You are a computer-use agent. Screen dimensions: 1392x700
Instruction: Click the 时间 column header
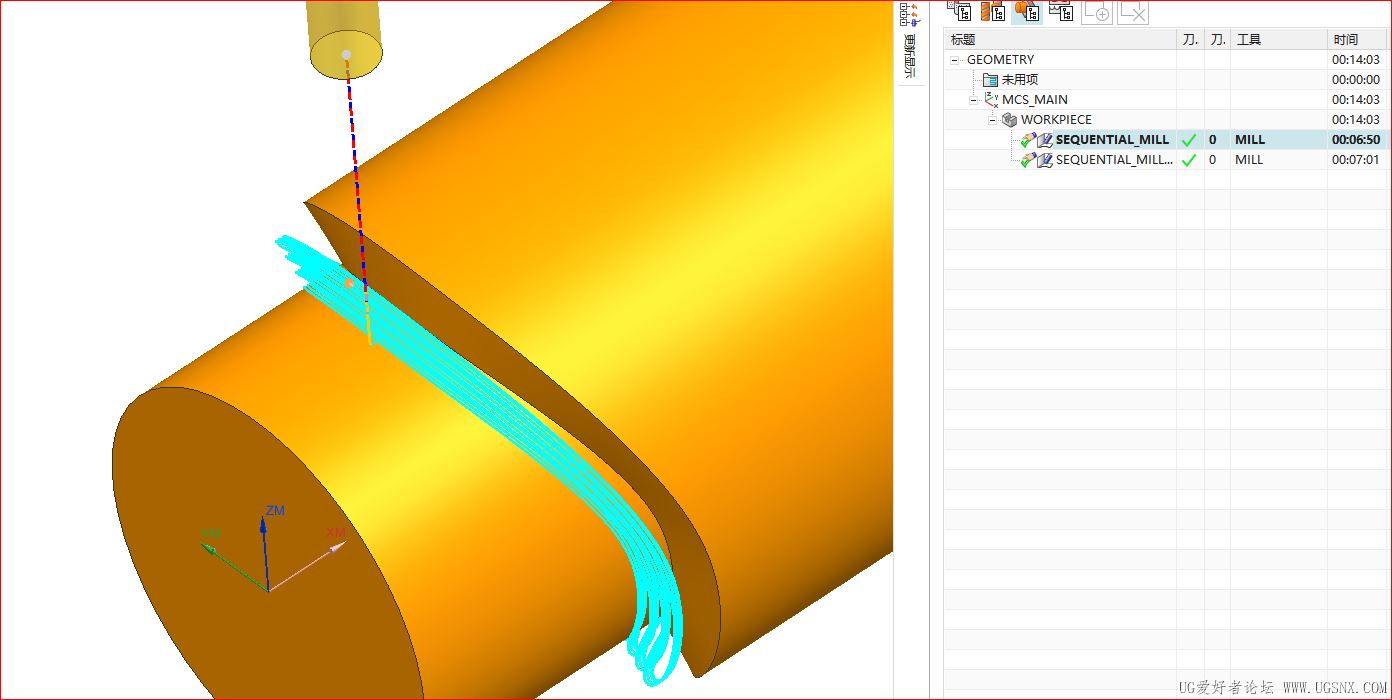point(1358,40)
